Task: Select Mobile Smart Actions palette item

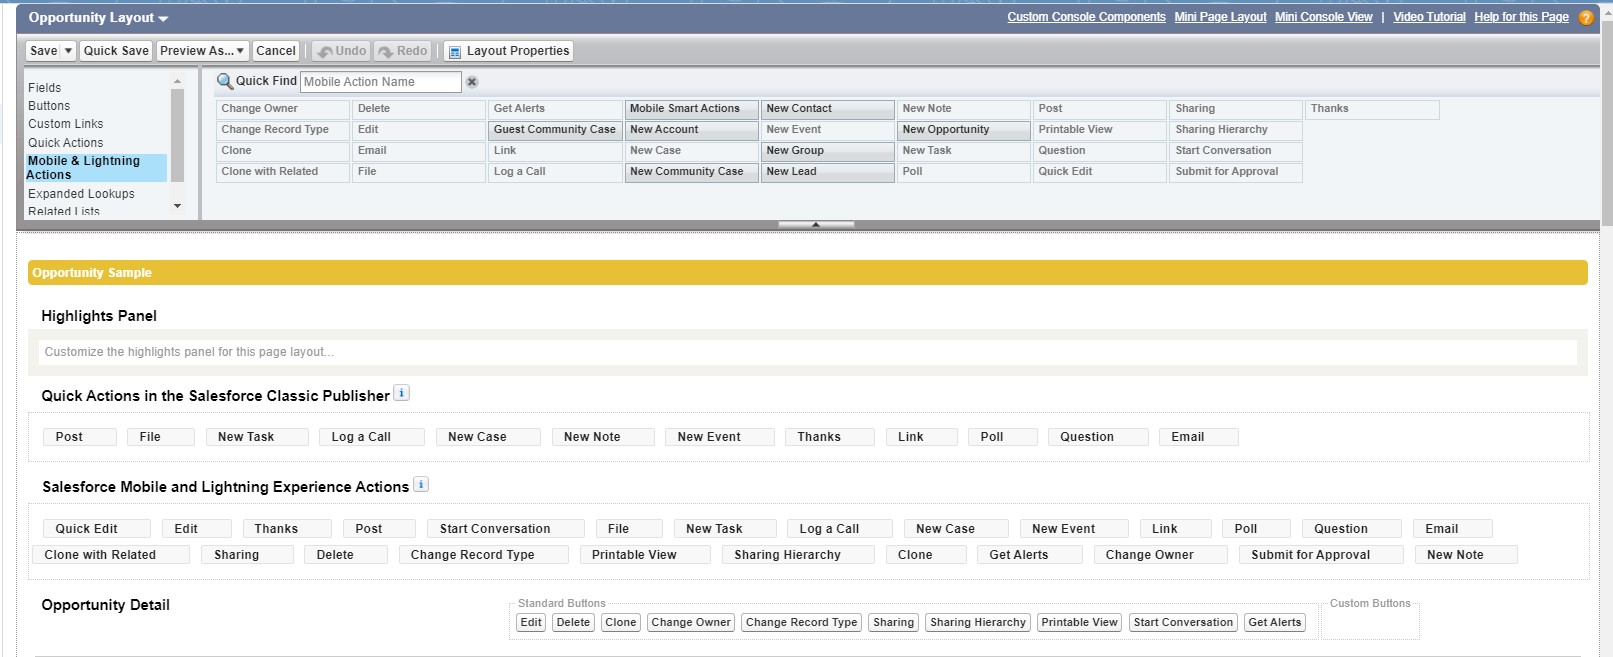Action: [x=692, y=109]
